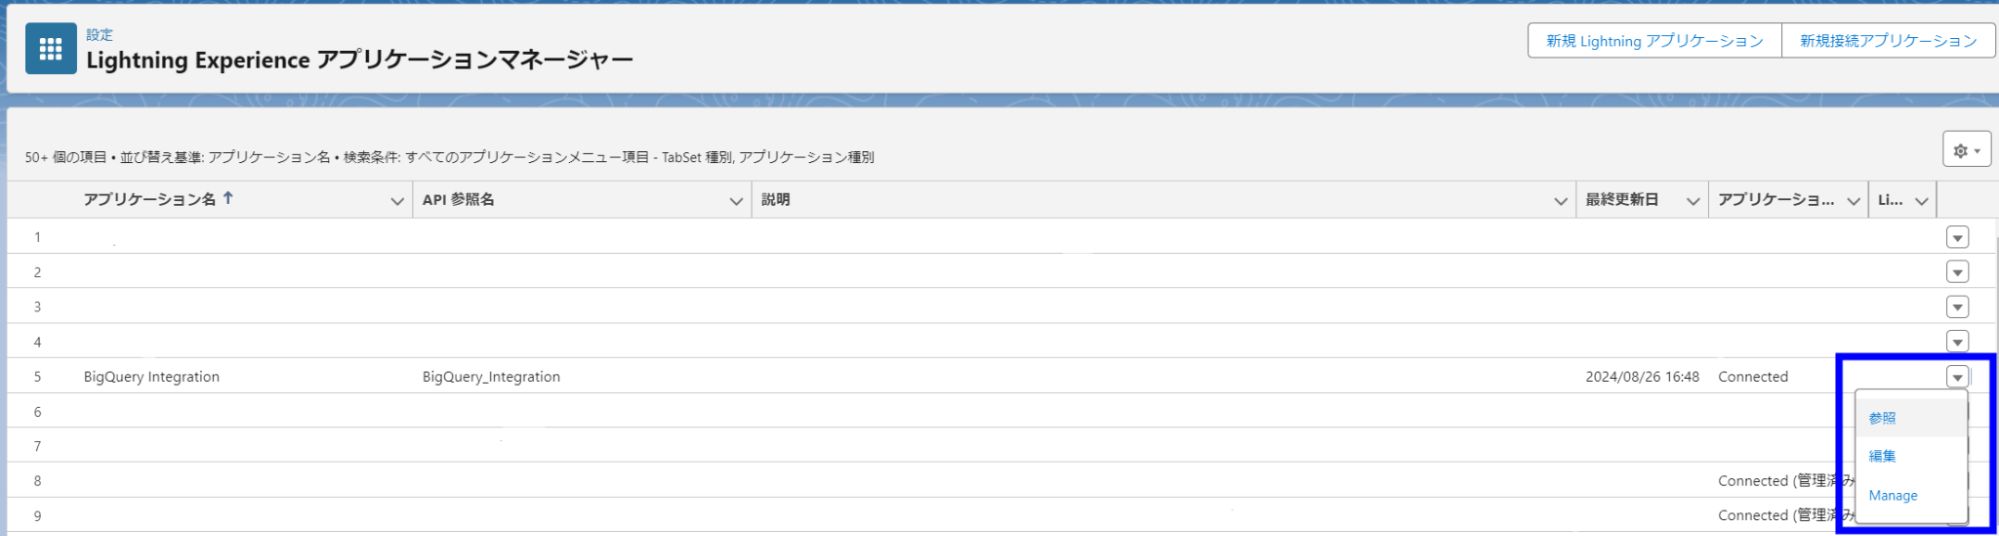Toggle BigQuery Integration row action arrow
1999x536 pixels.
coord(1957,377)
